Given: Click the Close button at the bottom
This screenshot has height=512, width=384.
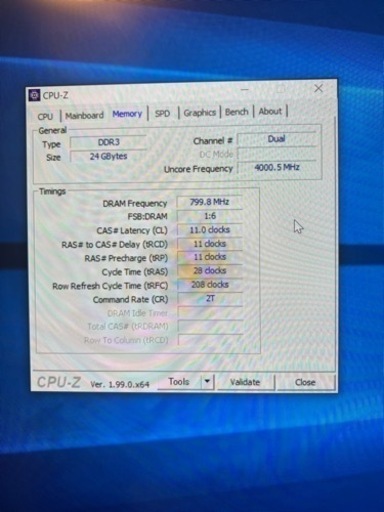Looking at the screenshot, I should pos(305,382).
